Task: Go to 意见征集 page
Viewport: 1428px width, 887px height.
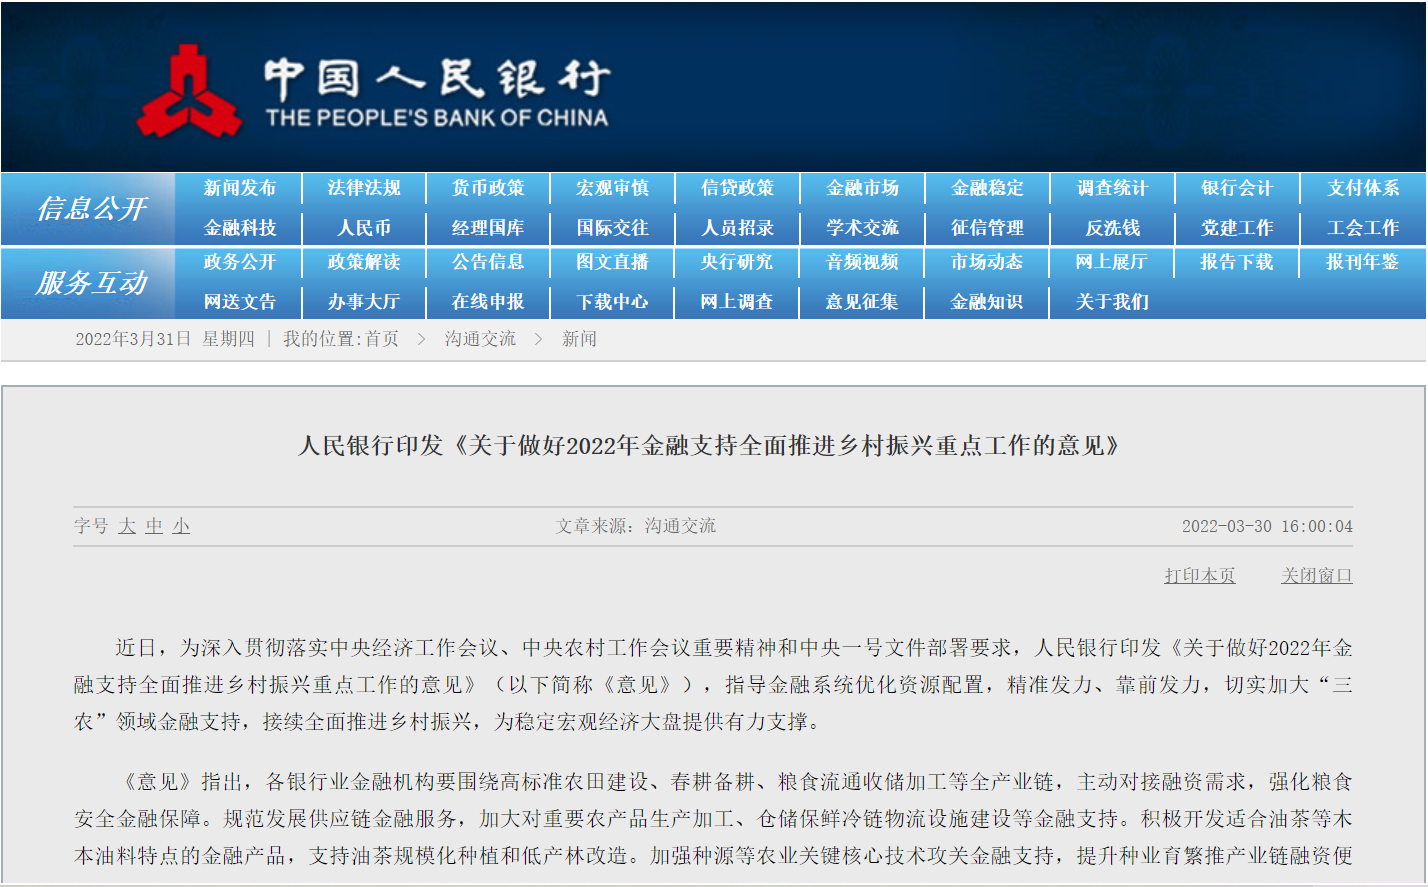Action: pos(862,302)
